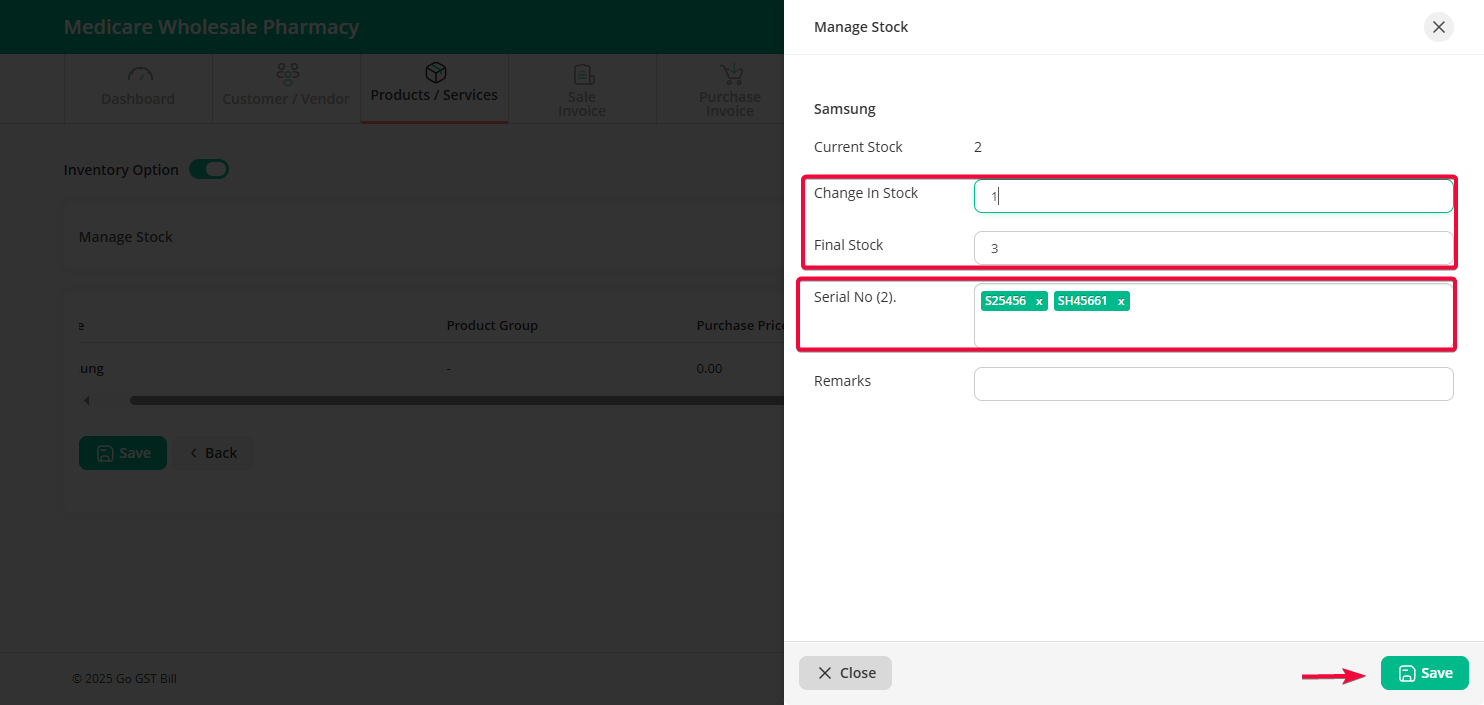Click the left scroll arrow of table
Screen dimensions: 1484x705
[x=86, y=401]
